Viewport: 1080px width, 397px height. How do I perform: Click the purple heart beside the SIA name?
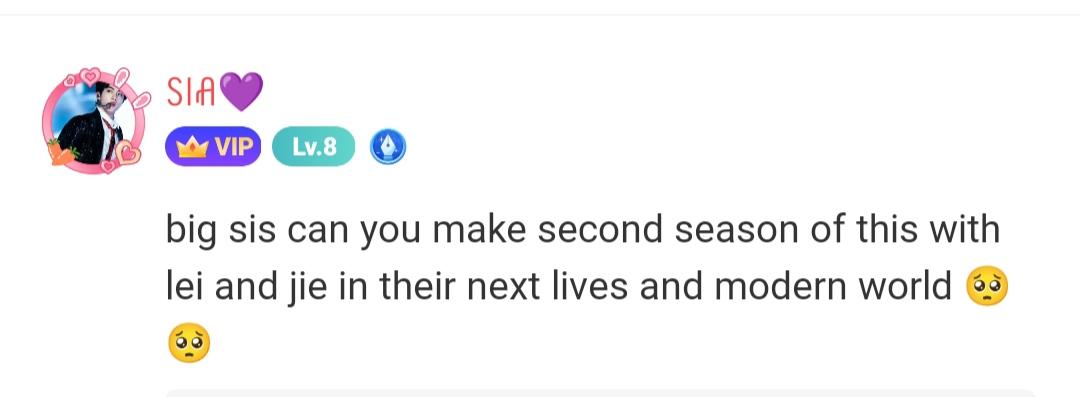click(240, 92)
